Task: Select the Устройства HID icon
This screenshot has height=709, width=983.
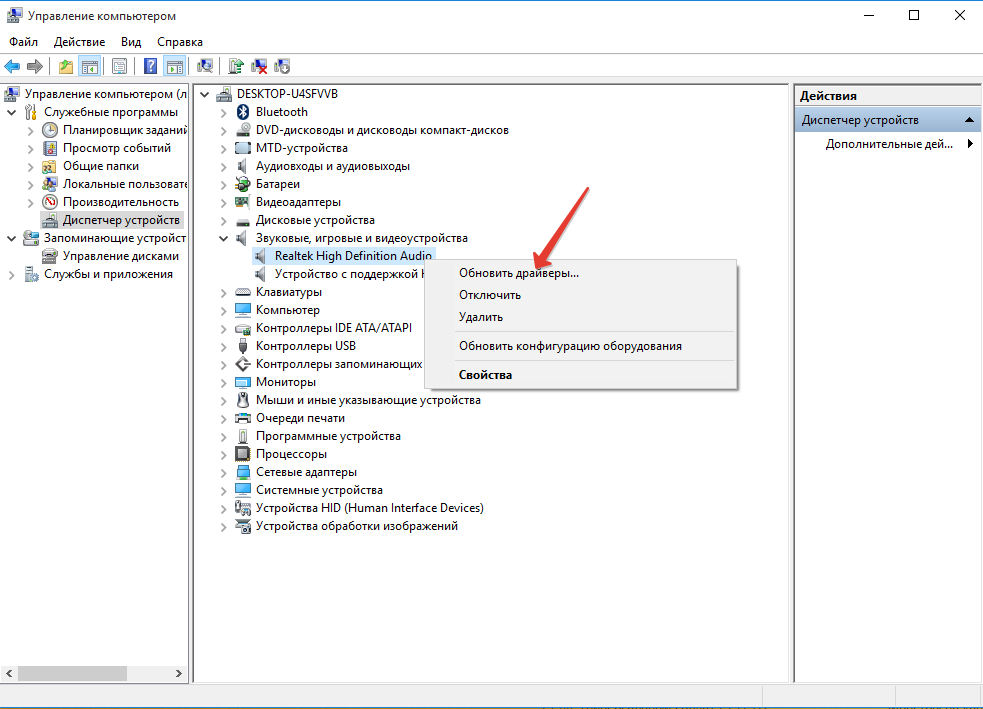Action: [243, 508]
